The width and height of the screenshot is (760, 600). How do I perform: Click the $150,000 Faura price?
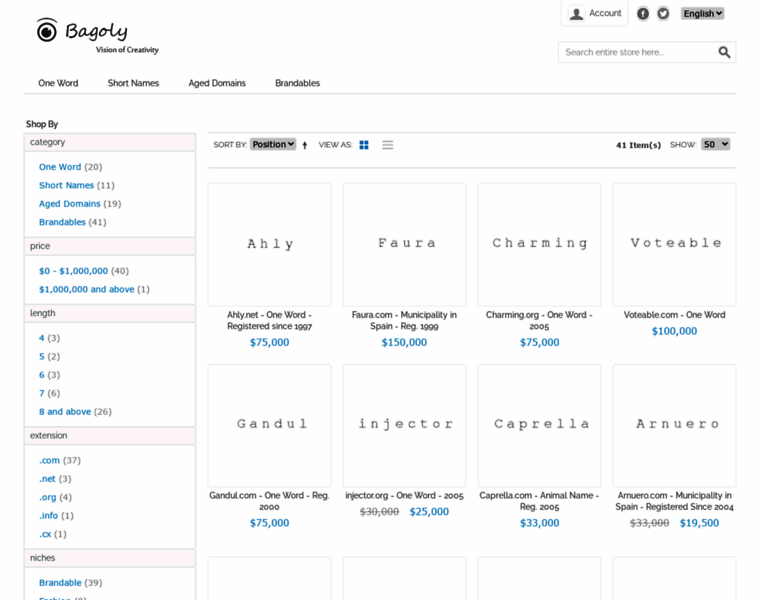tap(404, 343)
